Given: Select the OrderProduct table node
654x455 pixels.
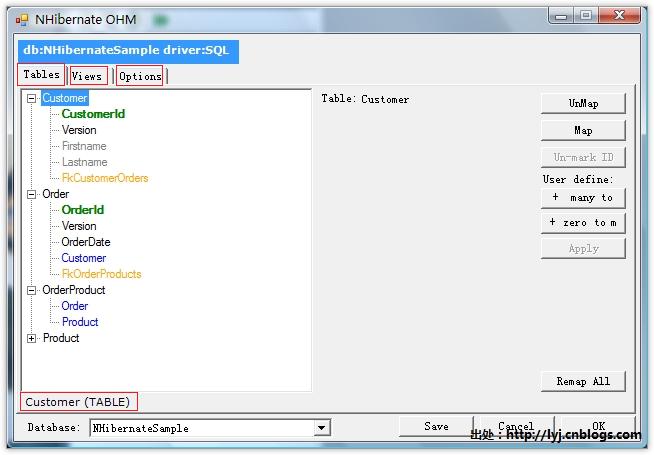Looking at the screenshot, I should pyautogui.click(x=73, y=290).
